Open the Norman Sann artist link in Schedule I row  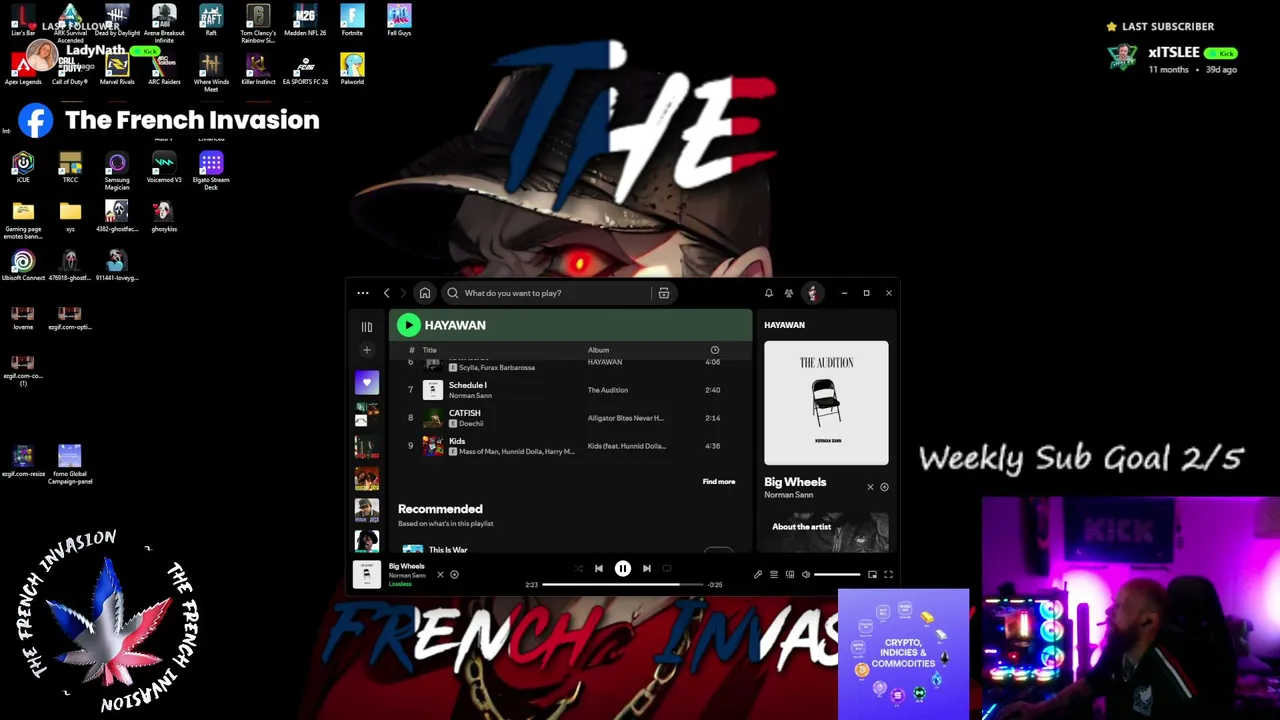(470, 395)
